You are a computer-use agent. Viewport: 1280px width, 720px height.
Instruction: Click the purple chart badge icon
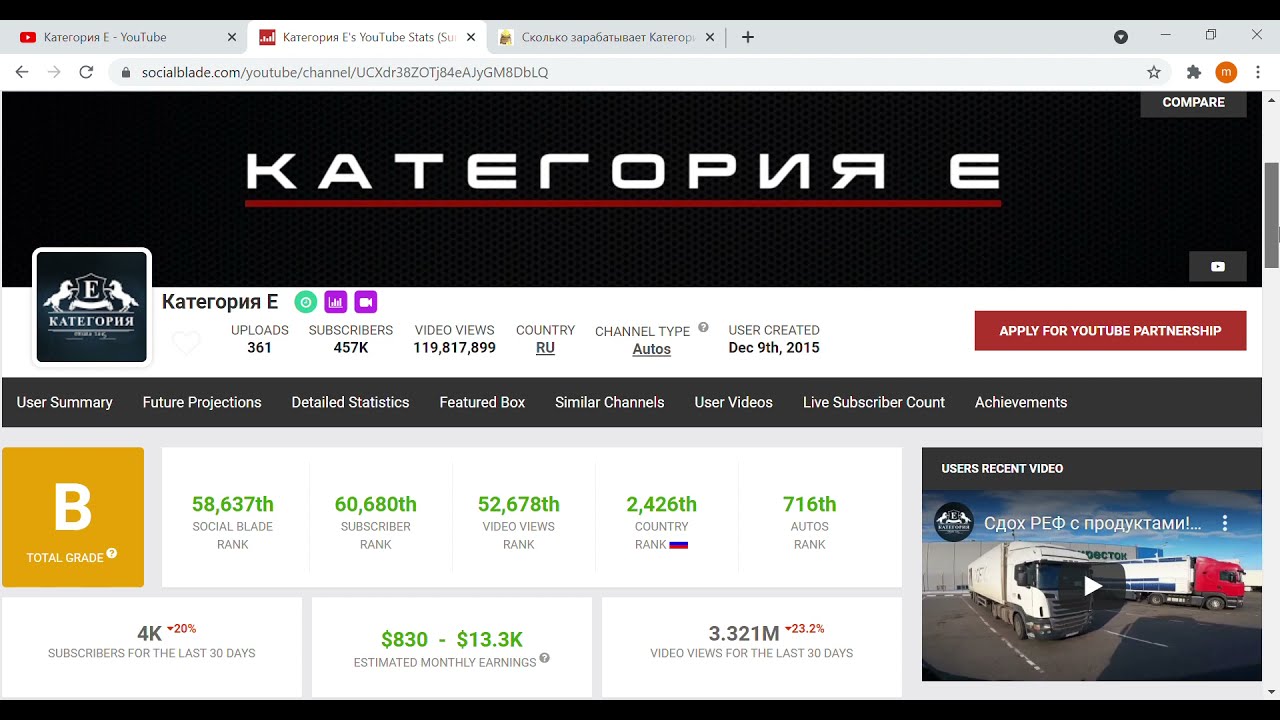click(x=336, y=301)
